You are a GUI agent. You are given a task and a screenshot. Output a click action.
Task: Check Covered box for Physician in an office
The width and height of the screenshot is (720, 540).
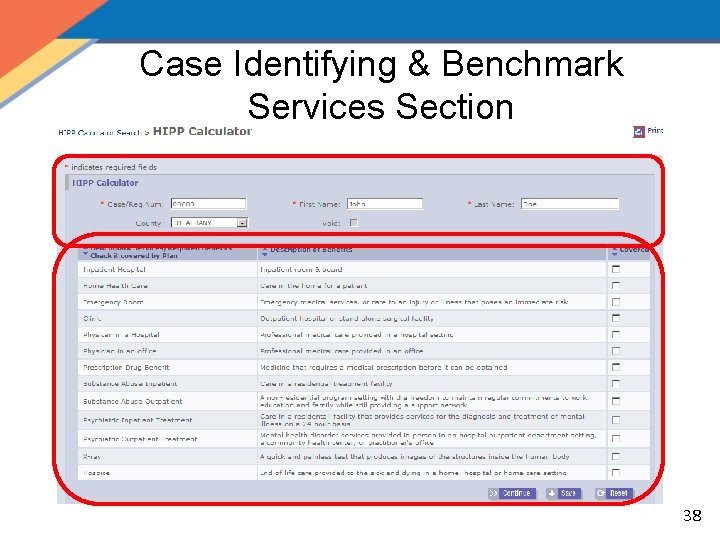[616, 351]
